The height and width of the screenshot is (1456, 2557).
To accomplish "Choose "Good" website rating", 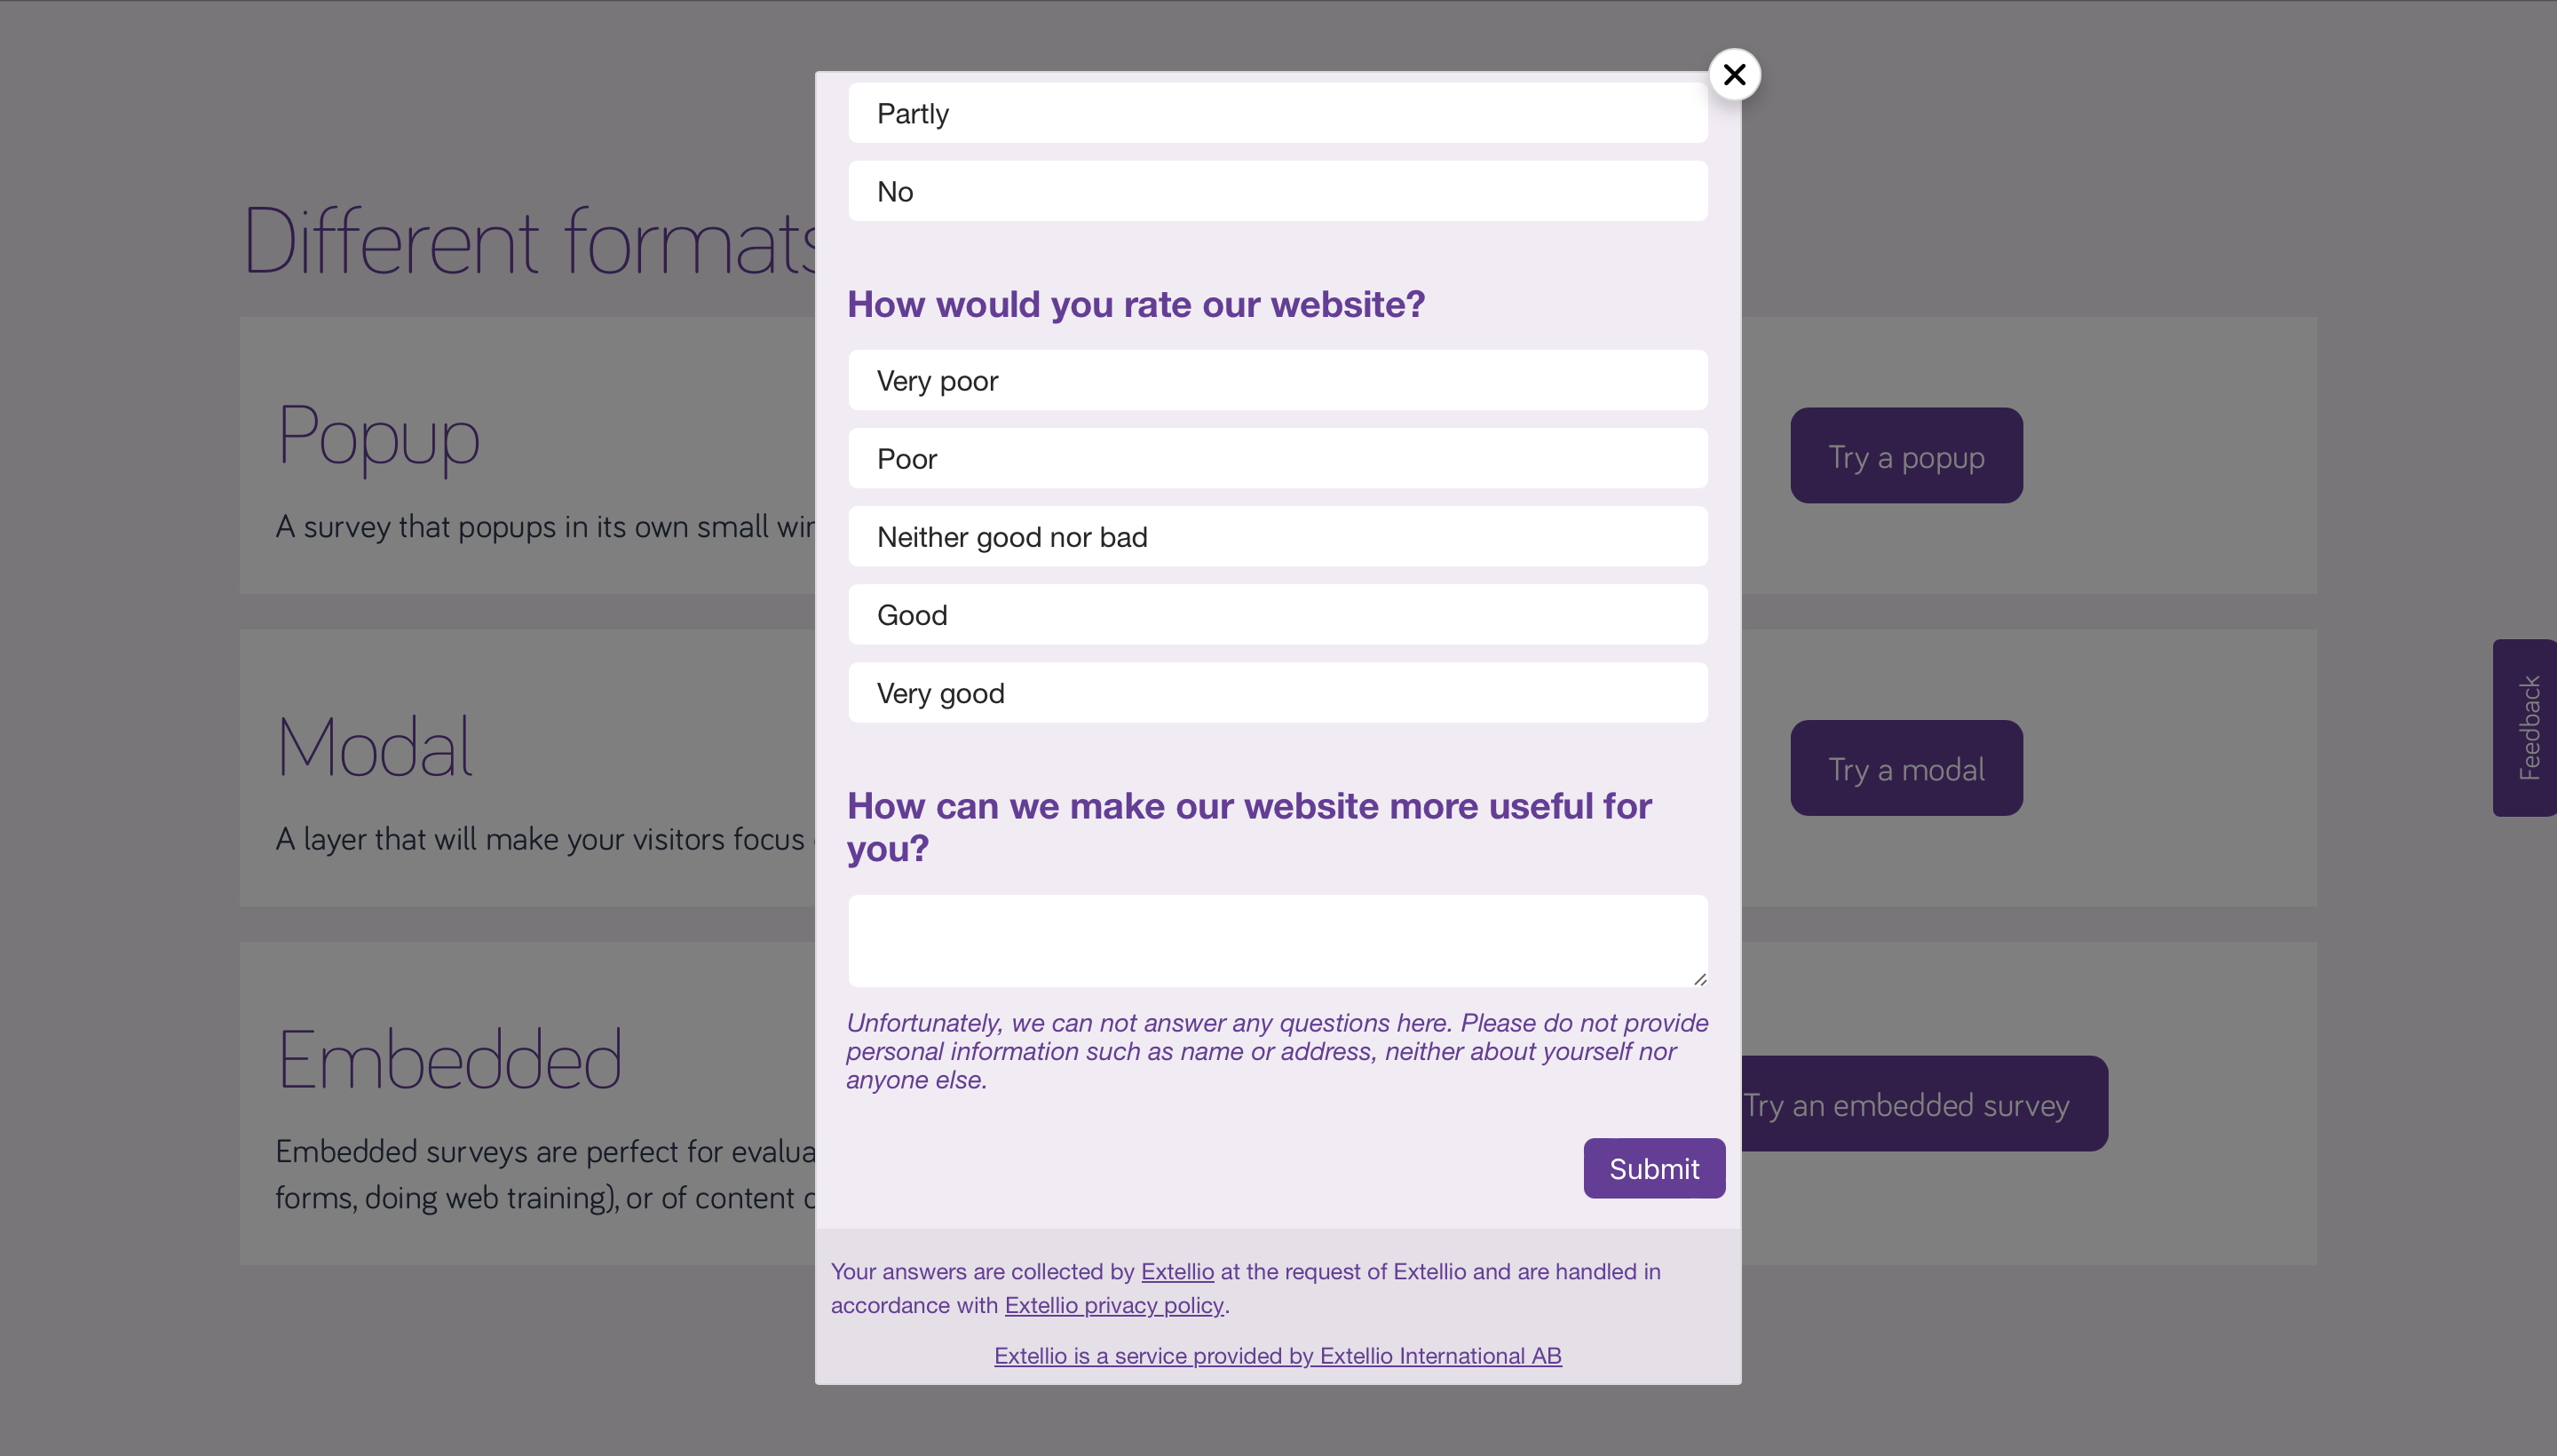I will point(1277,614).
